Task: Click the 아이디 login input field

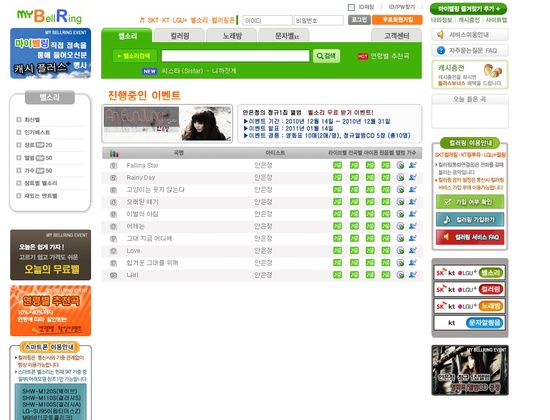Action: (267, 20)
